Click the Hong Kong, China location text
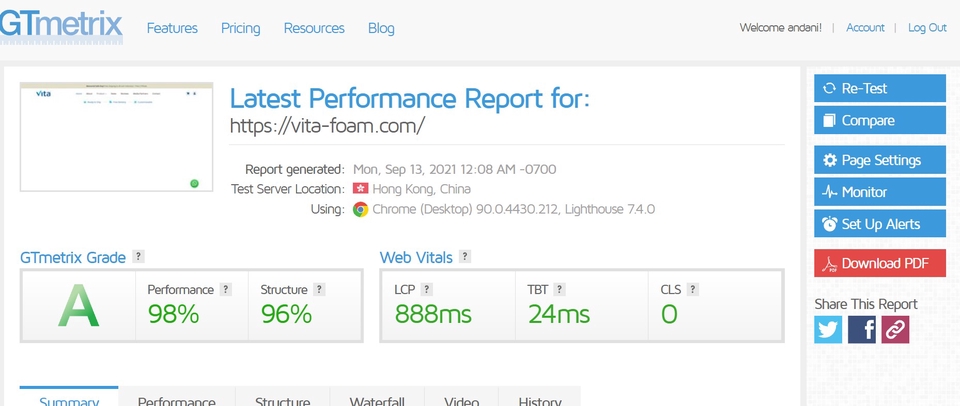Screen dimensions: 960x406 (421, 189)
